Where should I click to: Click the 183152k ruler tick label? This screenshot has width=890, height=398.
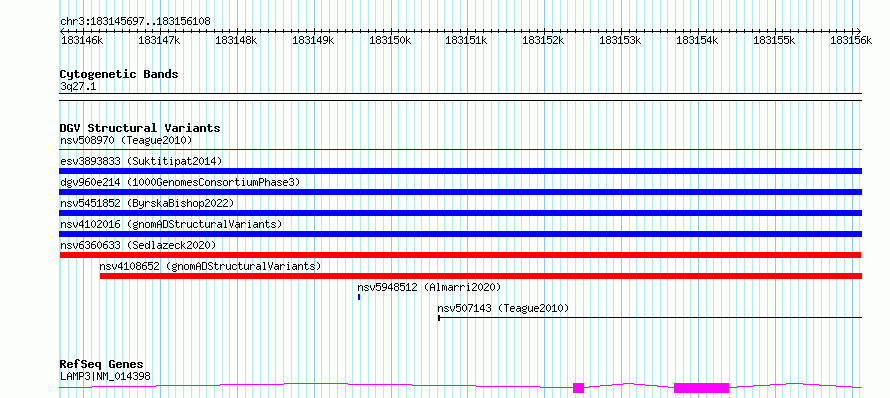(544, 40)
